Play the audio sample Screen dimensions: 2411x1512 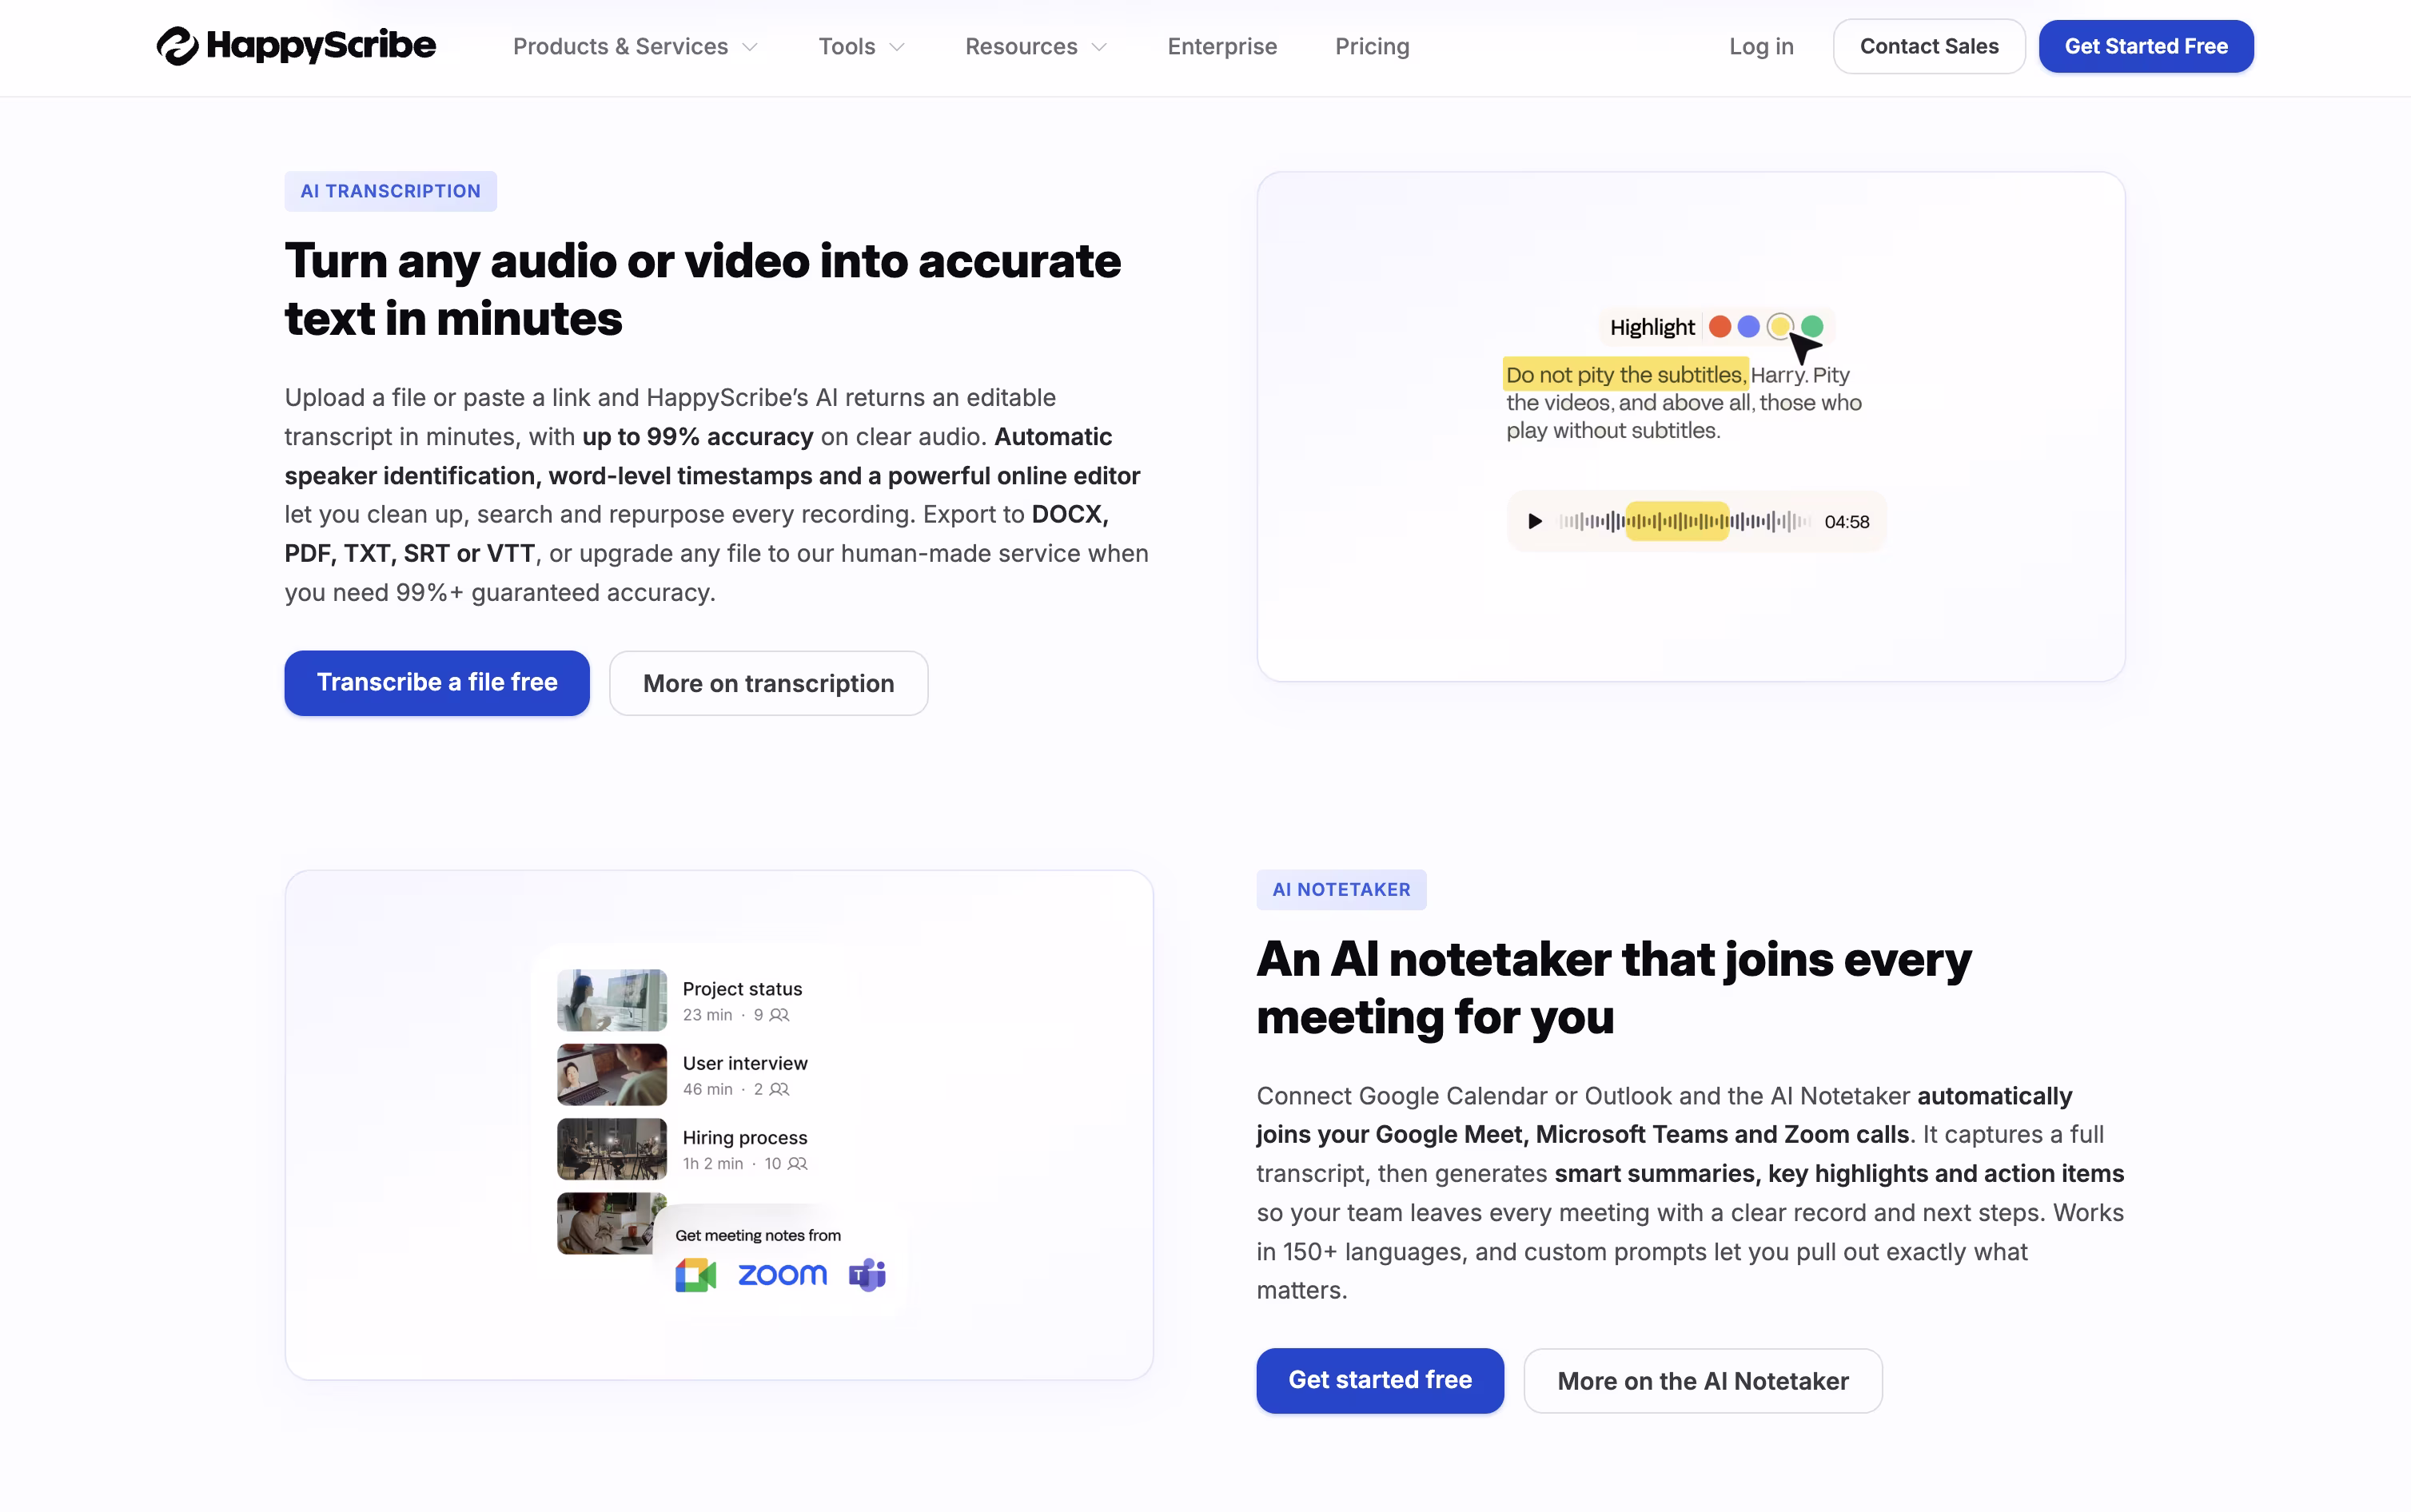point(1535,521)
